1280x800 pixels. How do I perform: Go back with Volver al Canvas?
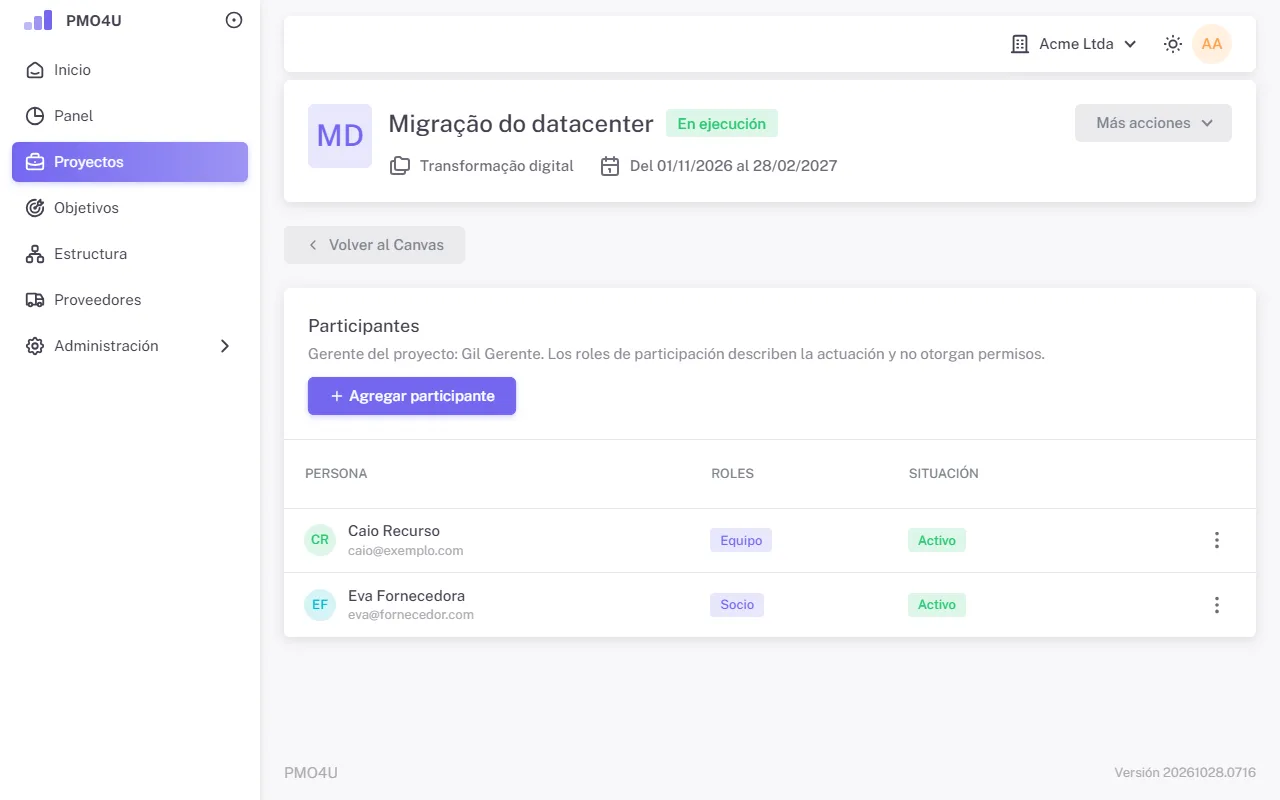point(374,245)
